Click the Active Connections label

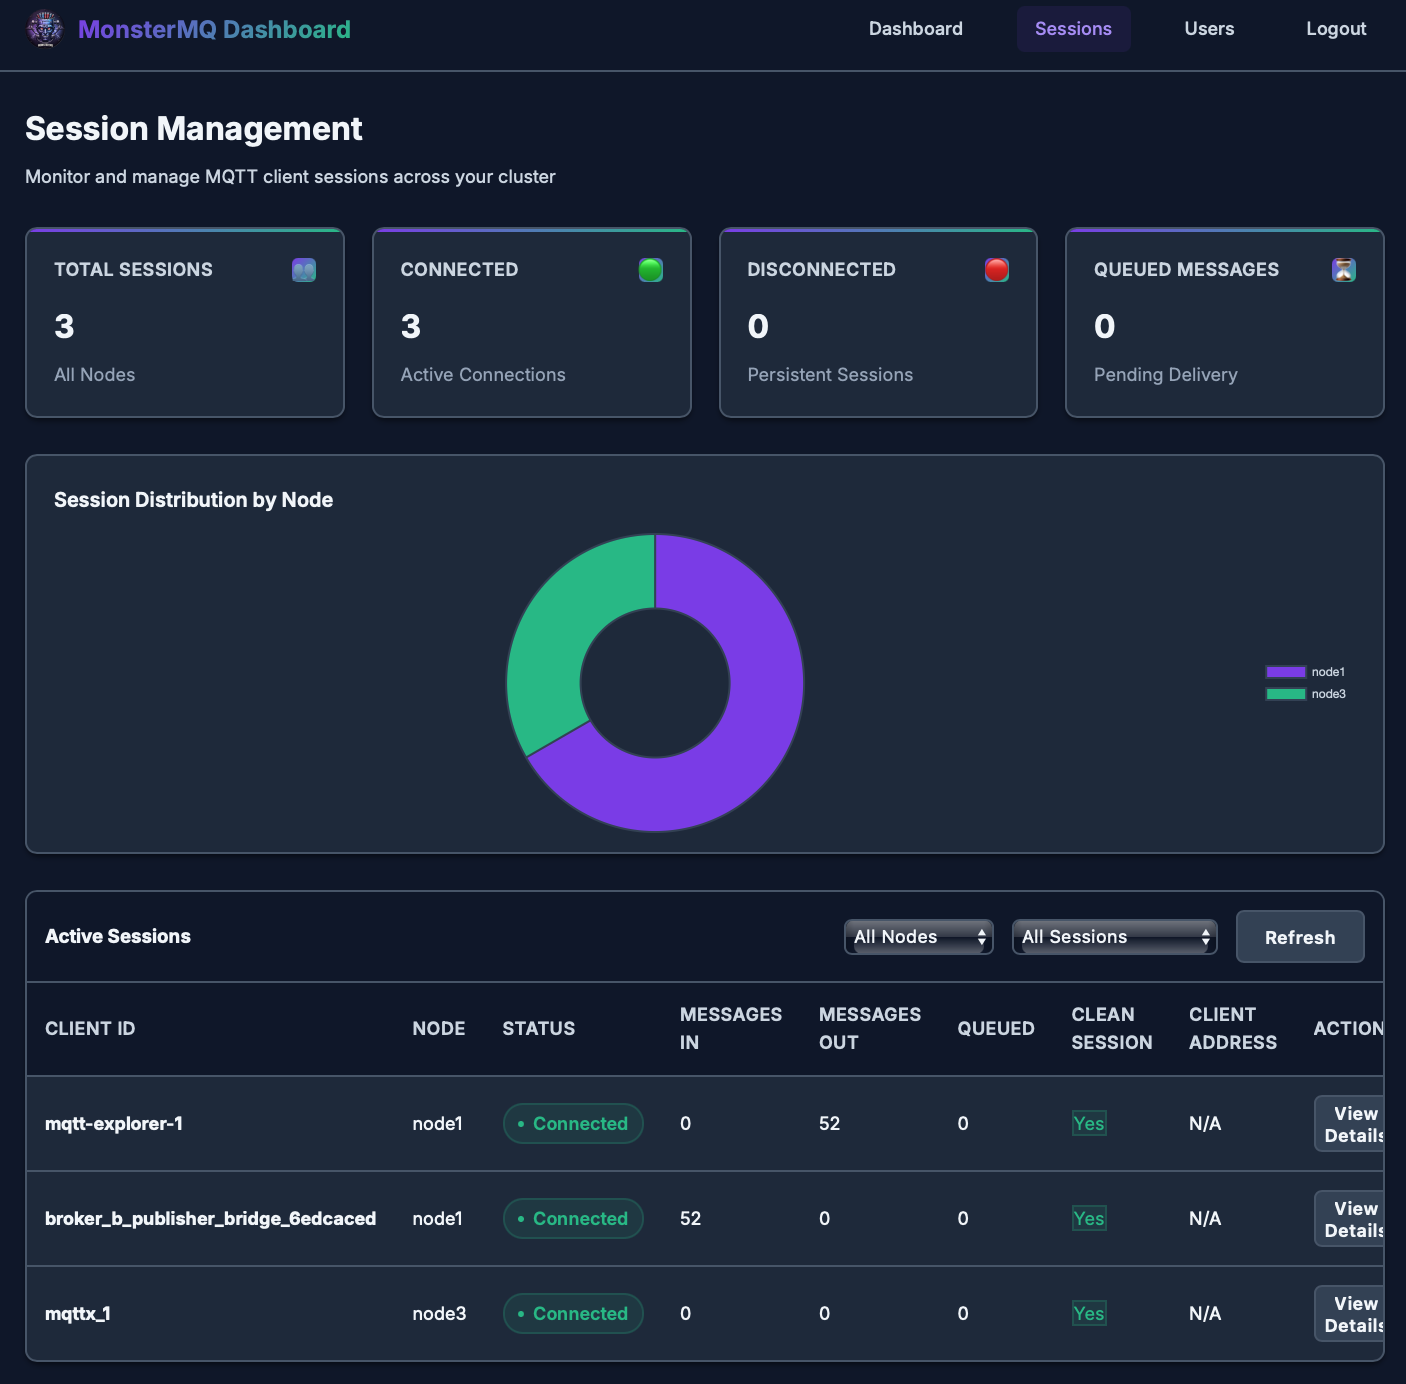point(483,375)
